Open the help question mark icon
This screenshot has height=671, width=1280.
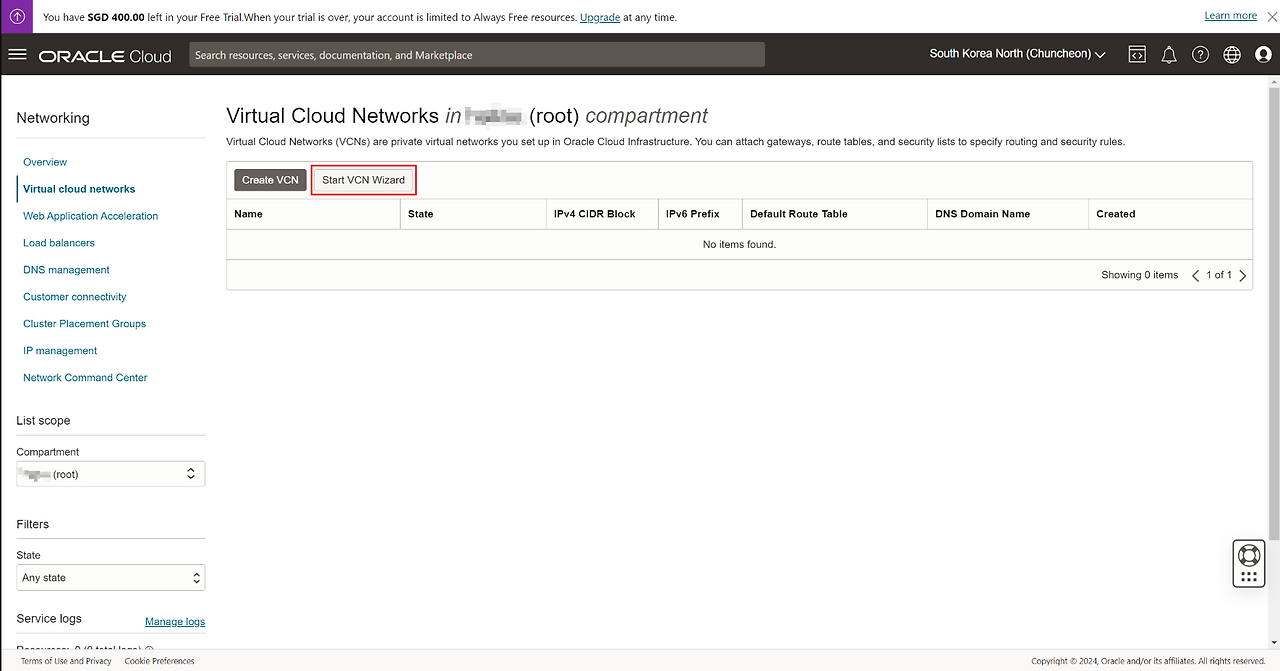coord(1201,55)
